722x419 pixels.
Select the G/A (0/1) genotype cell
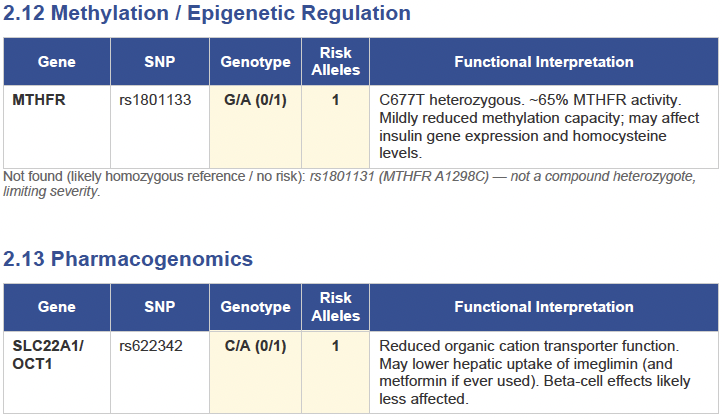coord(254,100)
